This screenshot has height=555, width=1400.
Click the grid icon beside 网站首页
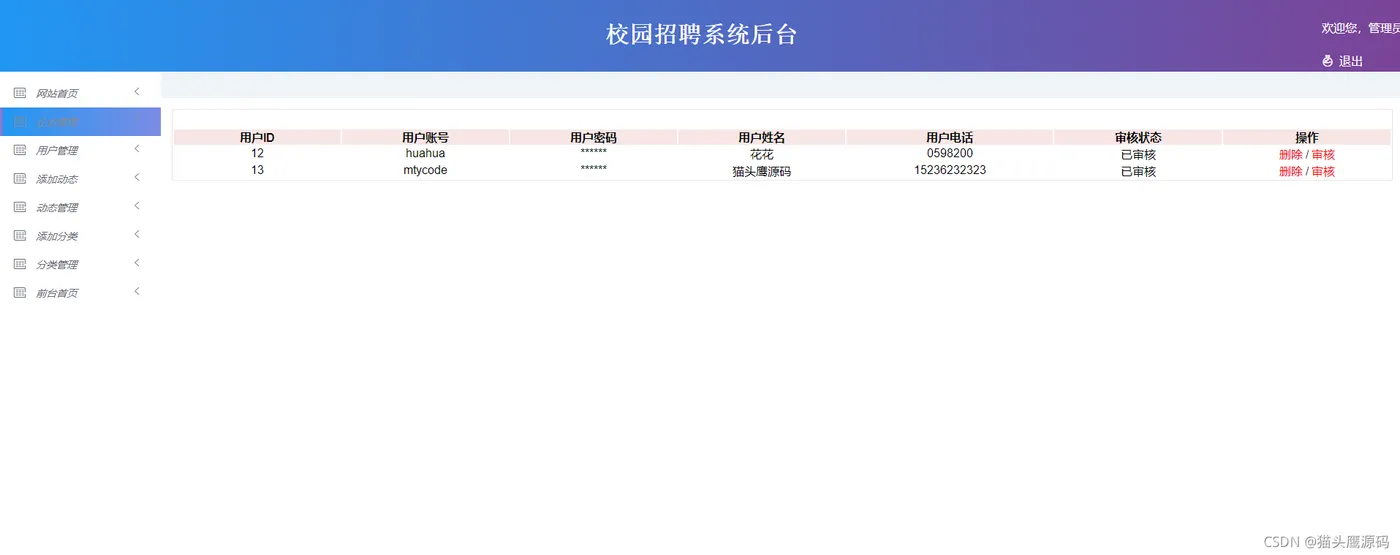click(19, 93)
